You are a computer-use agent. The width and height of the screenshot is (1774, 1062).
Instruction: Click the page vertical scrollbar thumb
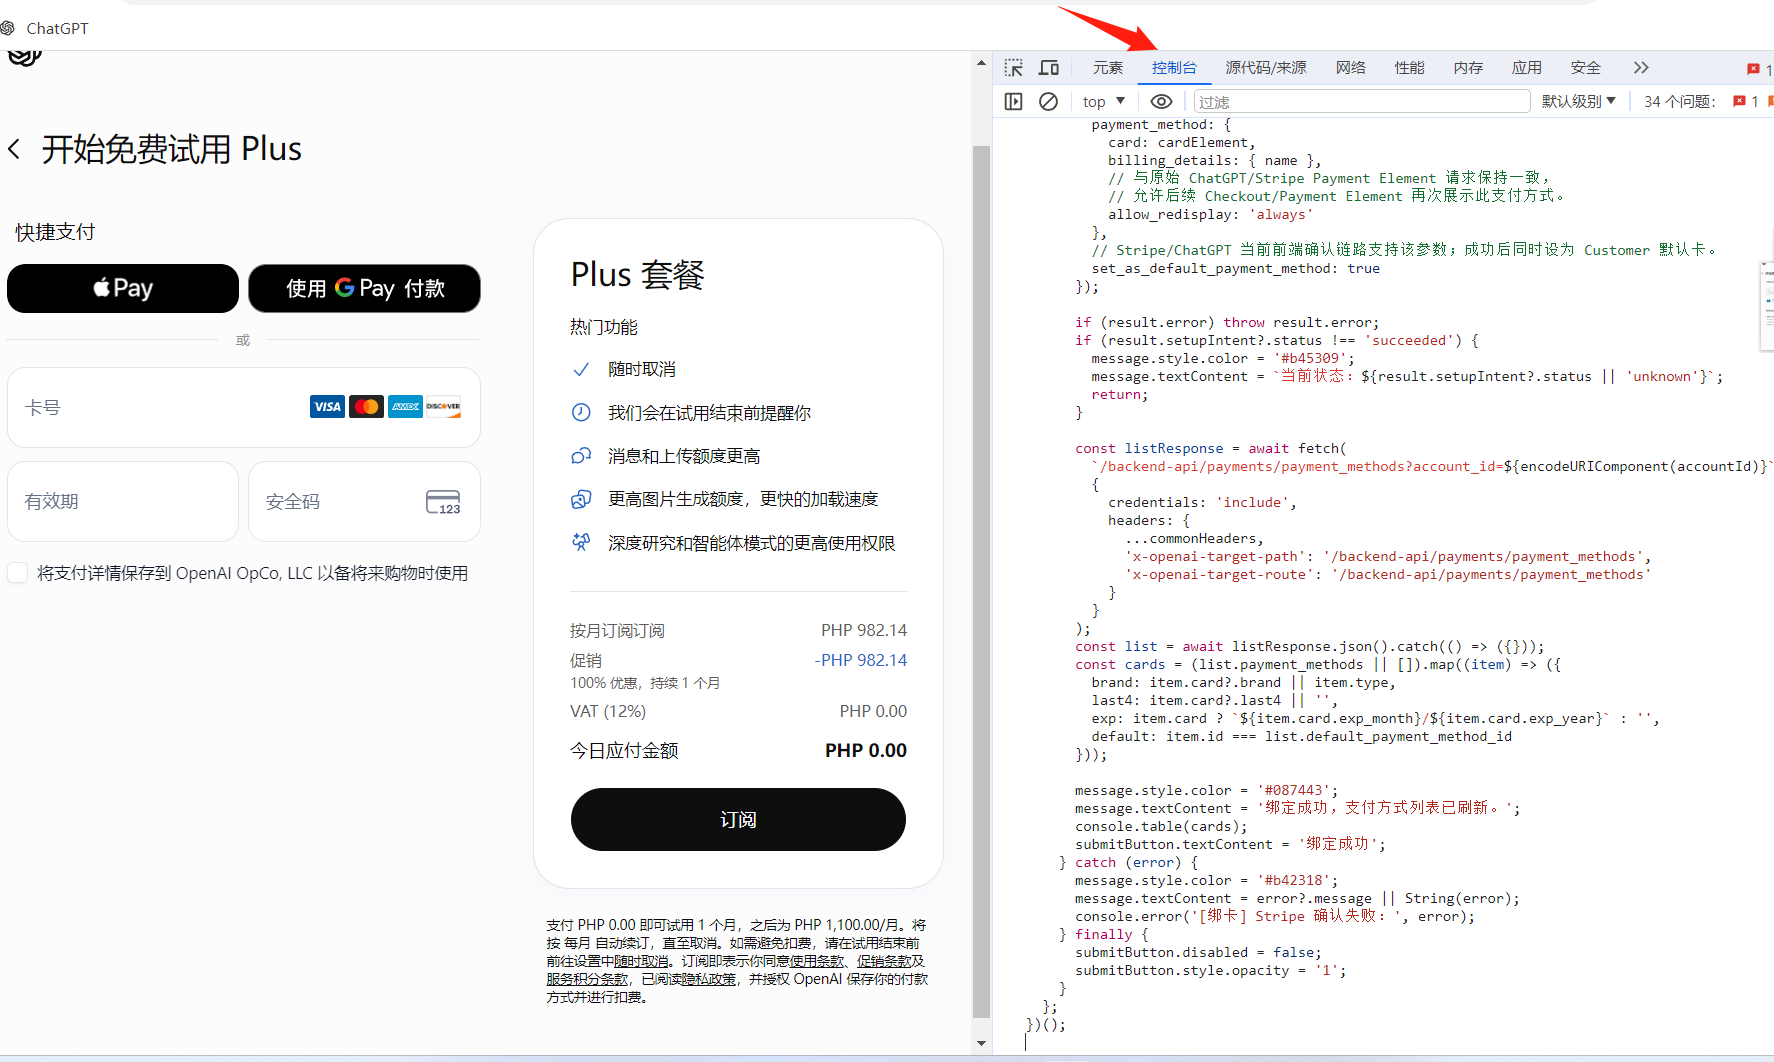pos(981,580)
